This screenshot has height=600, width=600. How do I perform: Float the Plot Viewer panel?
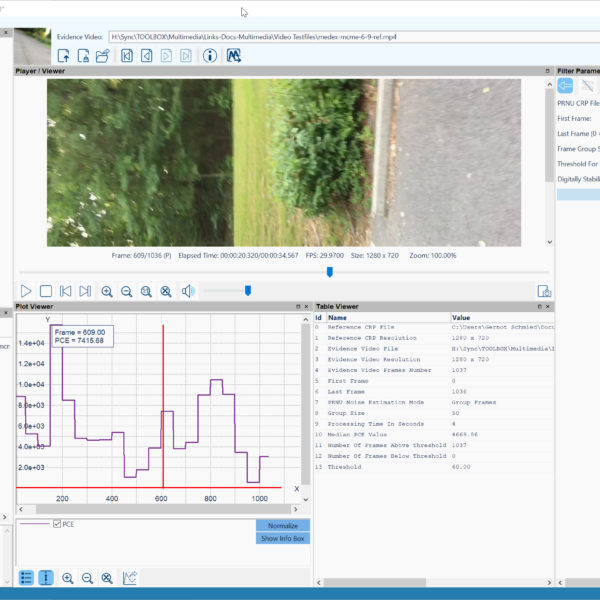pyautogui.click(x=298, y=307)
